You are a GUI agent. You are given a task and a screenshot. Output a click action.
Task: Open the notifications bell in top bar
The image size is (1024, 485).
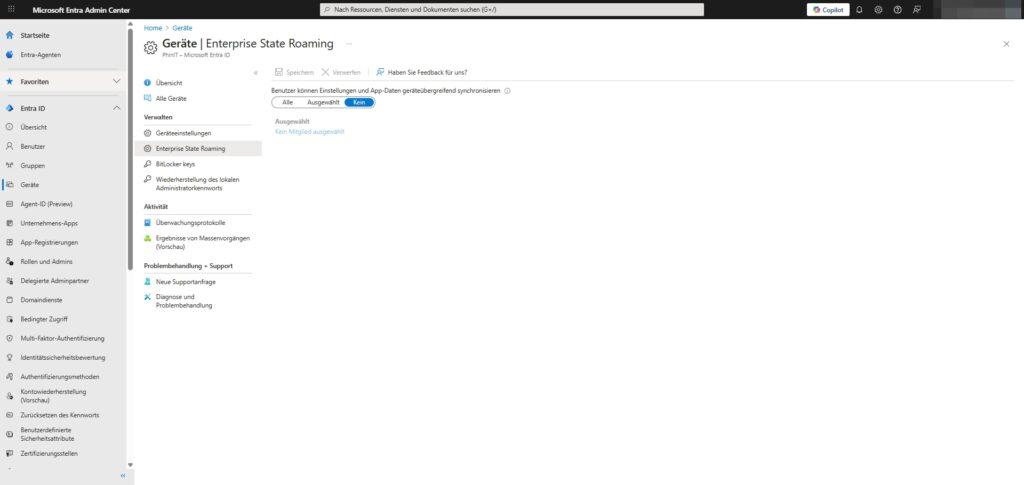click(859, 9)
